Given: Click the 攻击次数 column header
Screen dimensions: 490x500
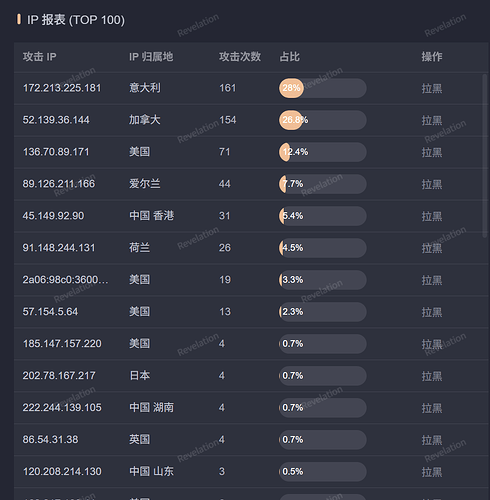Looking at the screenshot, I should tap(240, 57).
